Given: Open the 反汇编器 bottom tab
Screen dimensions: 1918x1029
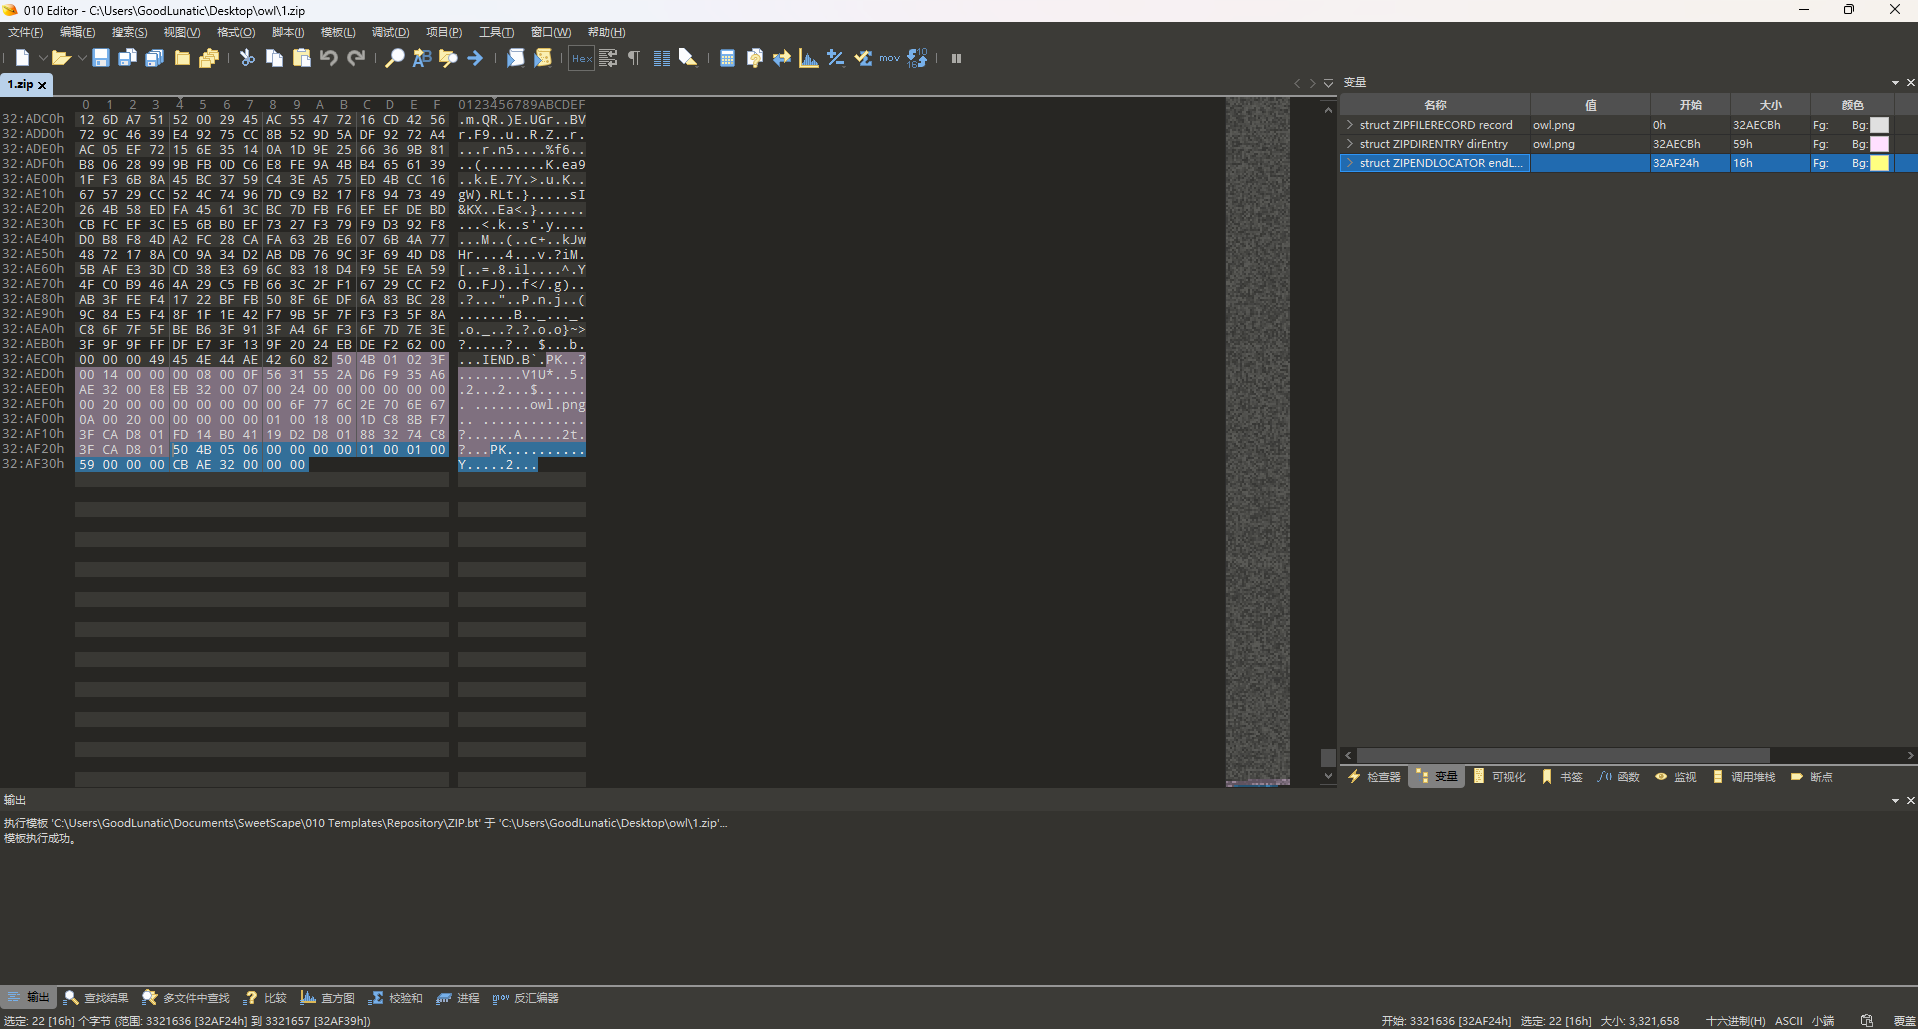Looking at the screenshot, I should click(526, 998).
